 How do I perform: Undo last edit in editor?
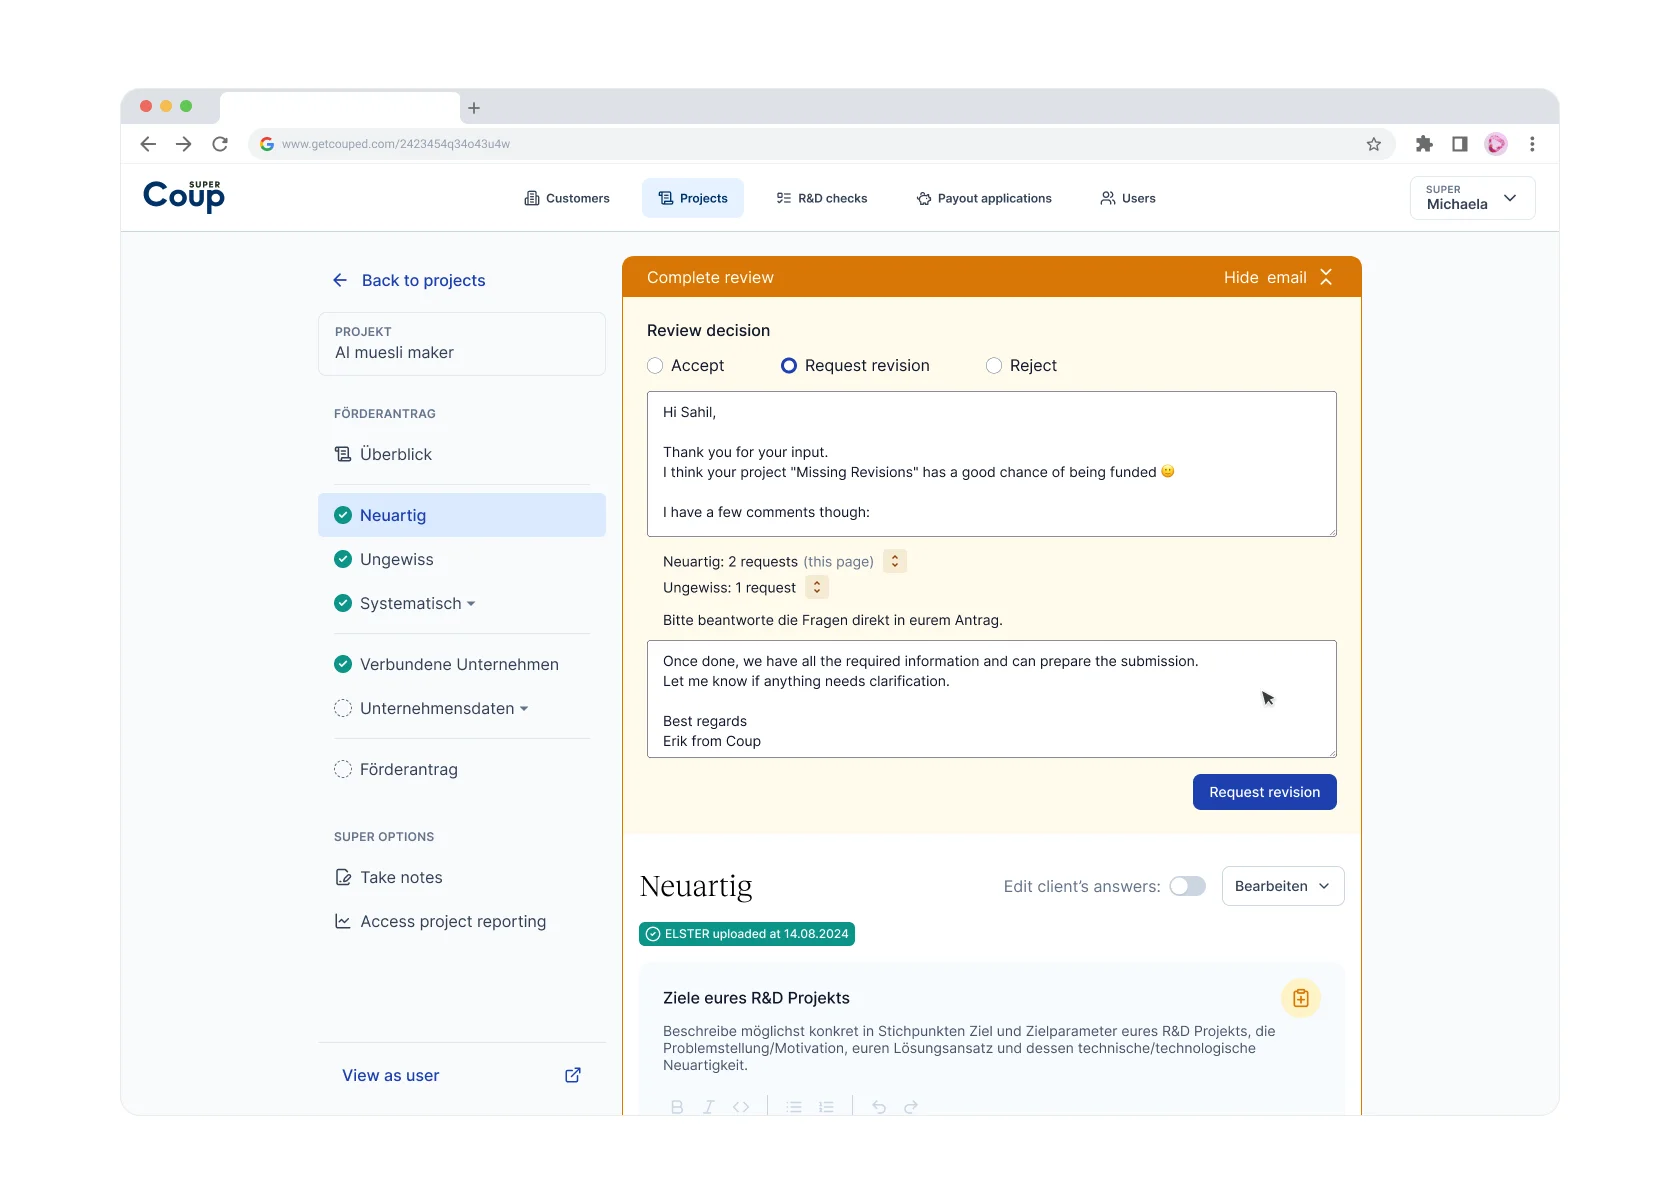point(879,1107)
